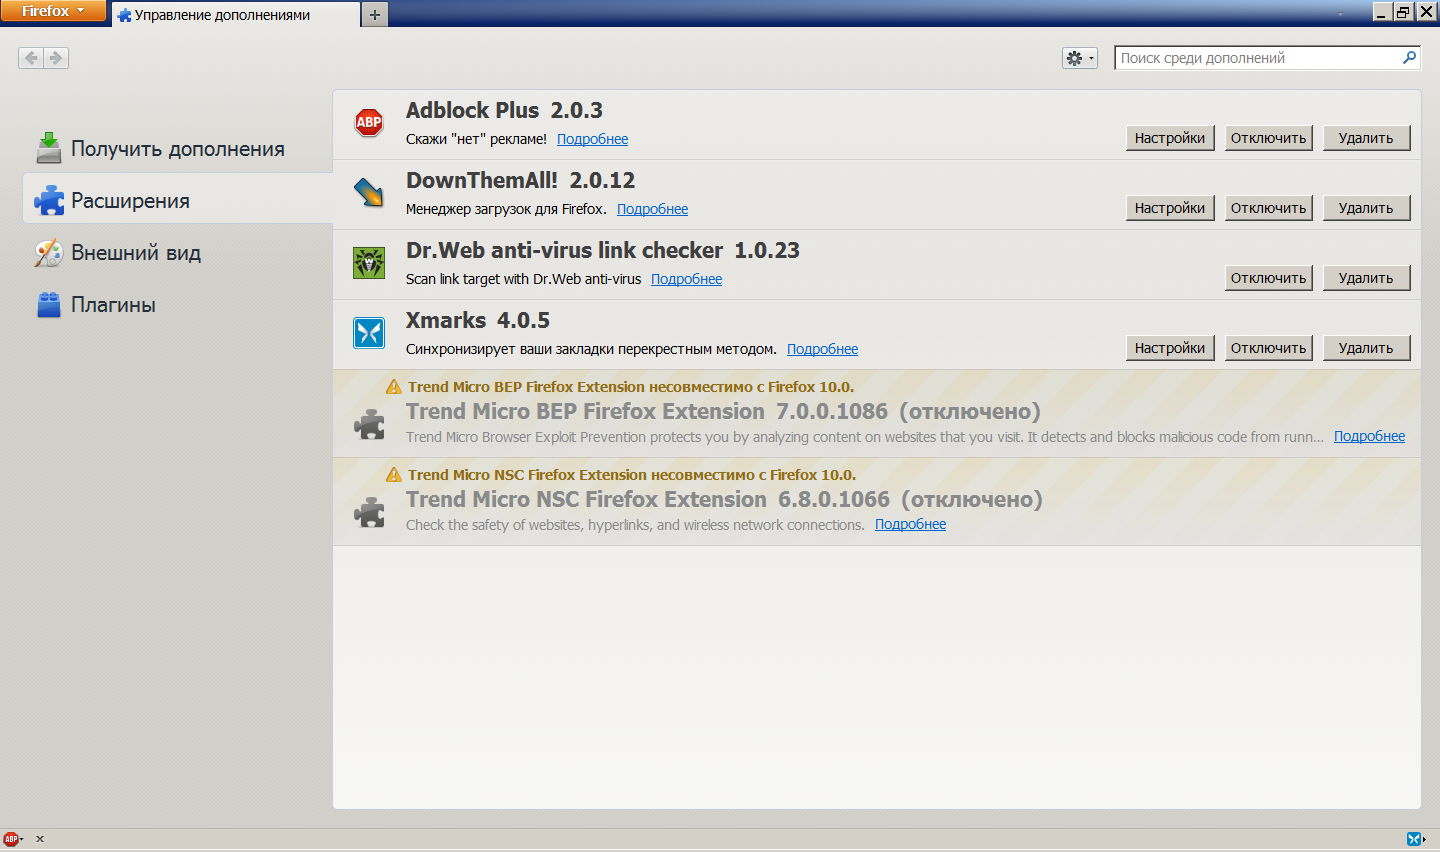Click the Xmarks 'Синхронизирует ваши закладки' description
1440x852 pixels.
pyautogui.click(x=591, y=349)
